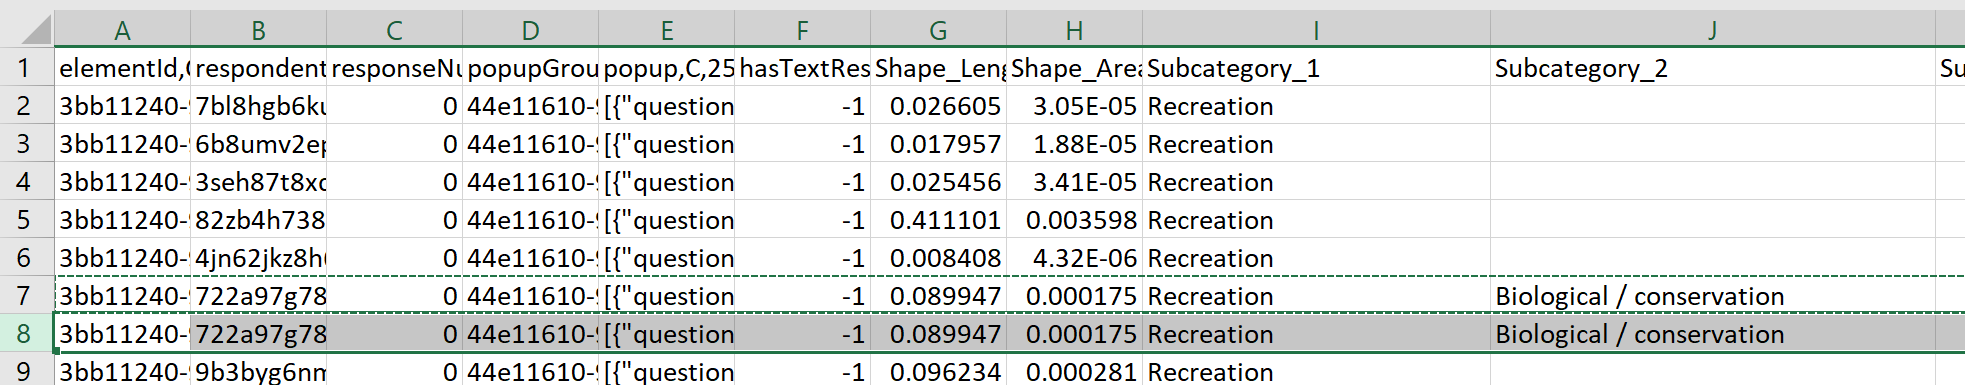Viewport: 1965px width, 385px height.
Task: Select row 1 header
Action: click(26, 68)
